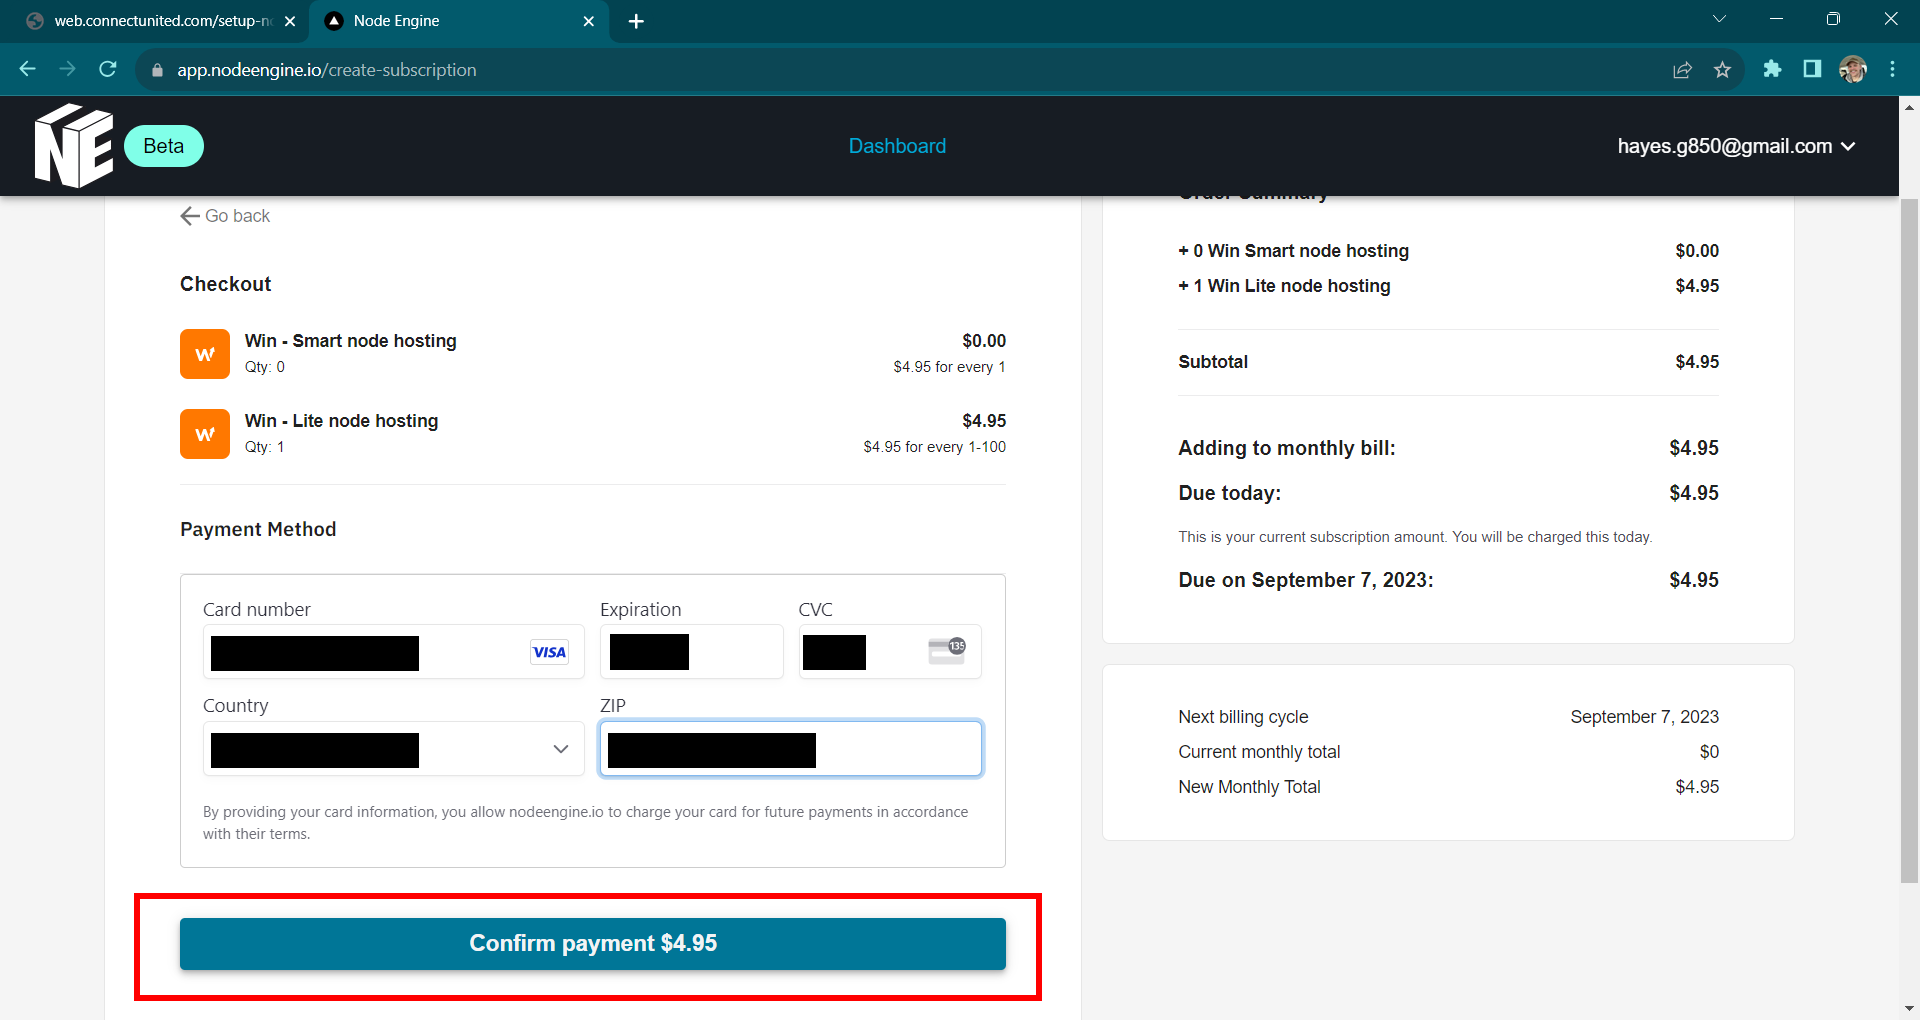This screenshot has height=1020, width=1920.
Task: Close the Node Engine tab
Action: click(x=588, y=21)
